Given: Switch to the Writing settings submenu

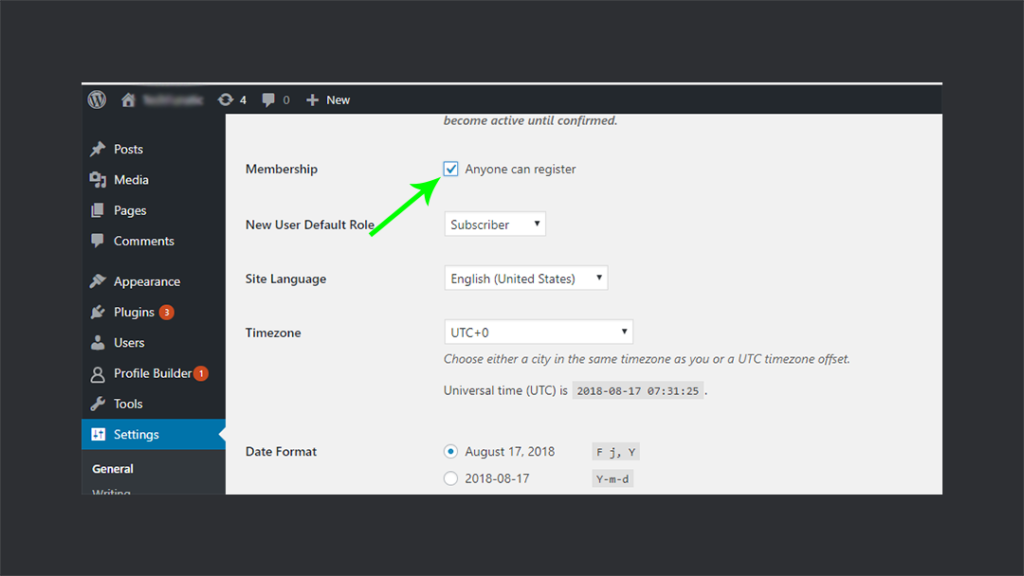Looking at the screenshot, I should tap(112, 492).
